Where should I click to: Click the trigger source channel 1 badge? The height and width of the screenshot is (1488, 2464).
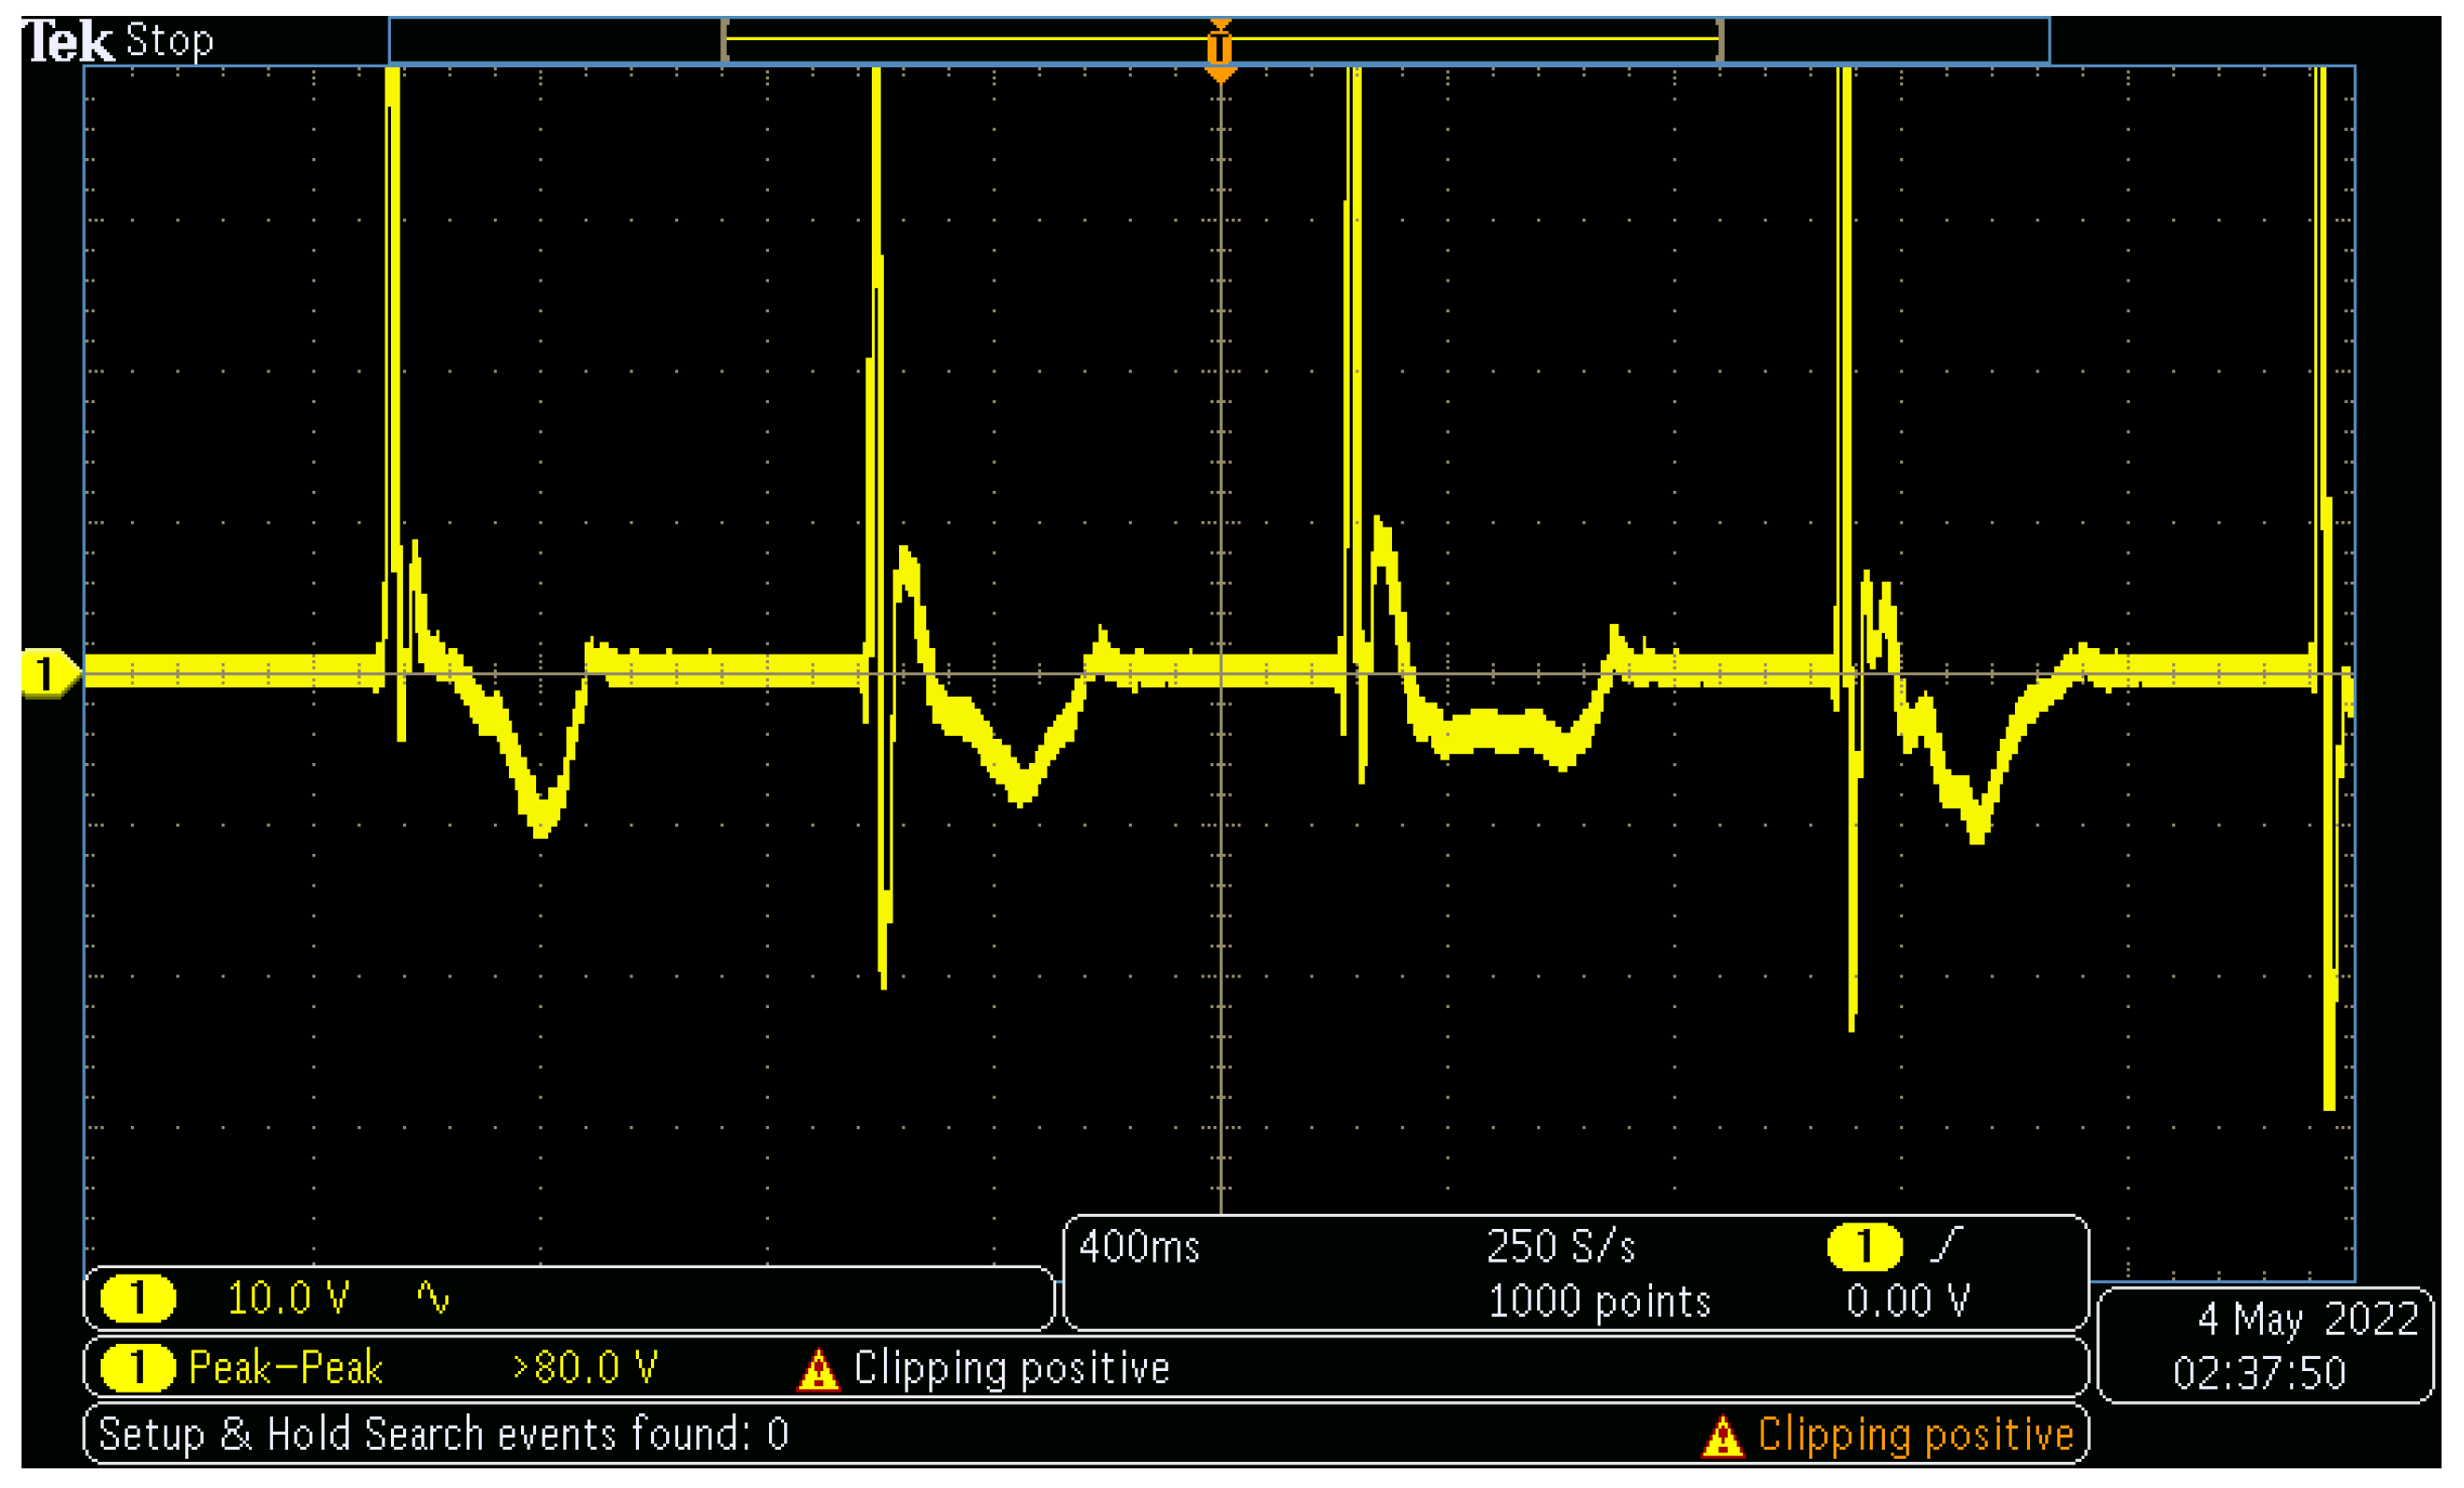click(x=1864, y=1247)
